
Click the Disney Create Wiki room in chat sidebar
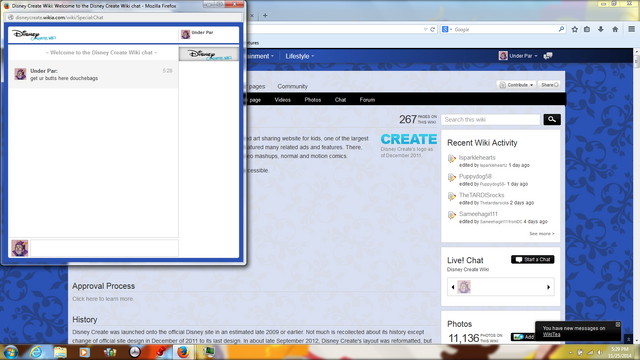pos(209,54)
